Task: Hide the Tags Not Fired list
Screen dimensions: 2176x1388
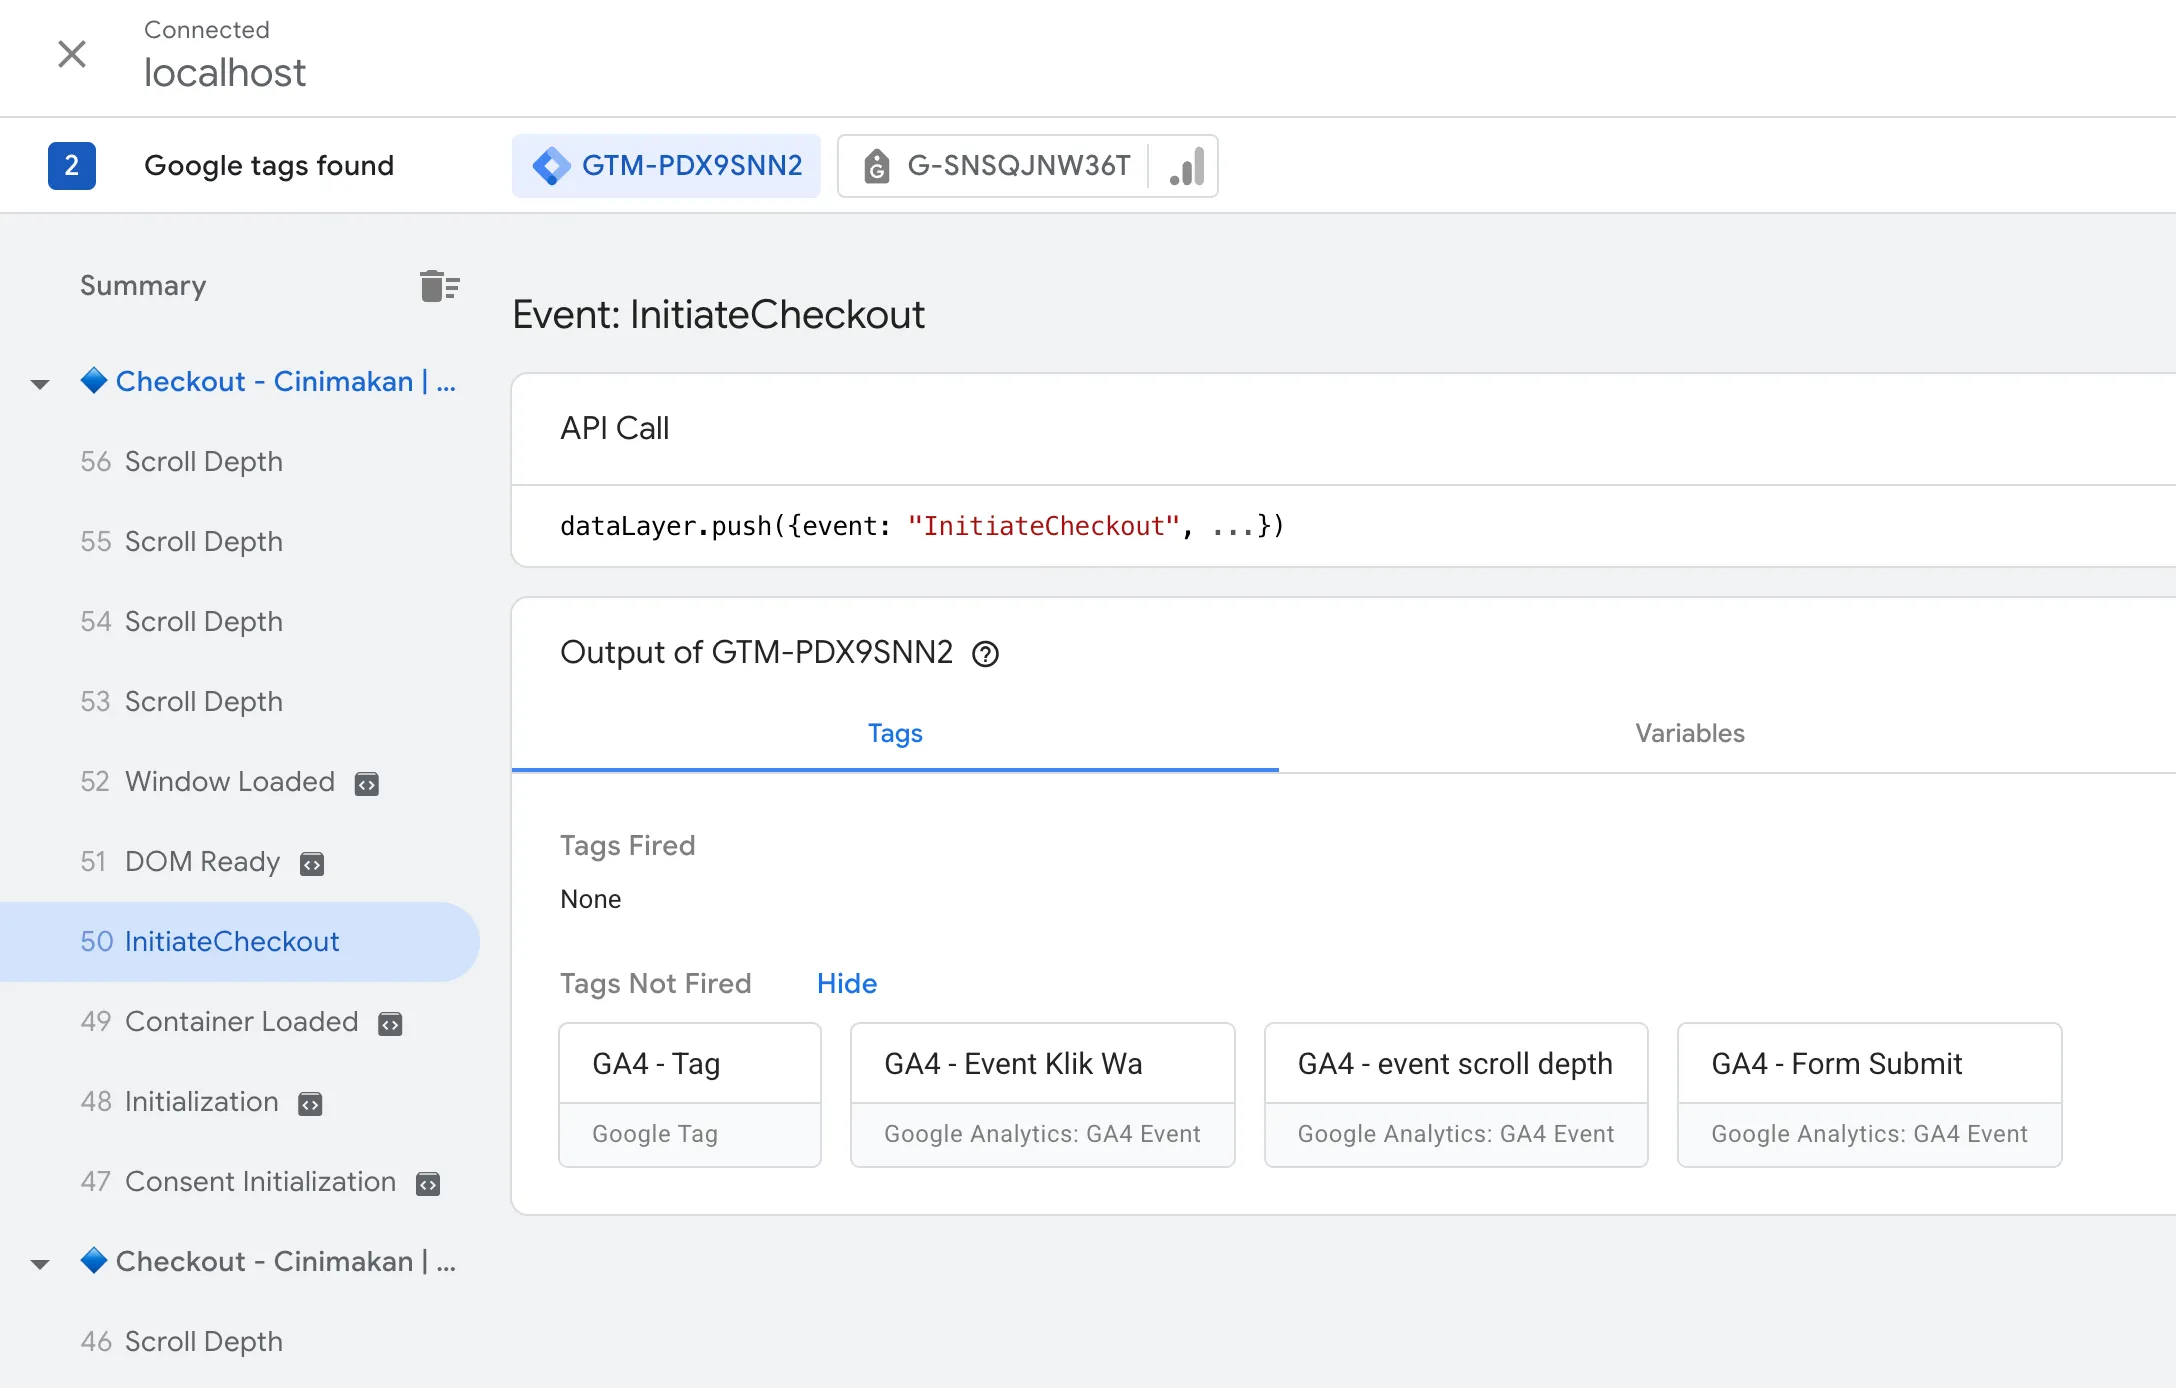Action: [x=846, y=984]
